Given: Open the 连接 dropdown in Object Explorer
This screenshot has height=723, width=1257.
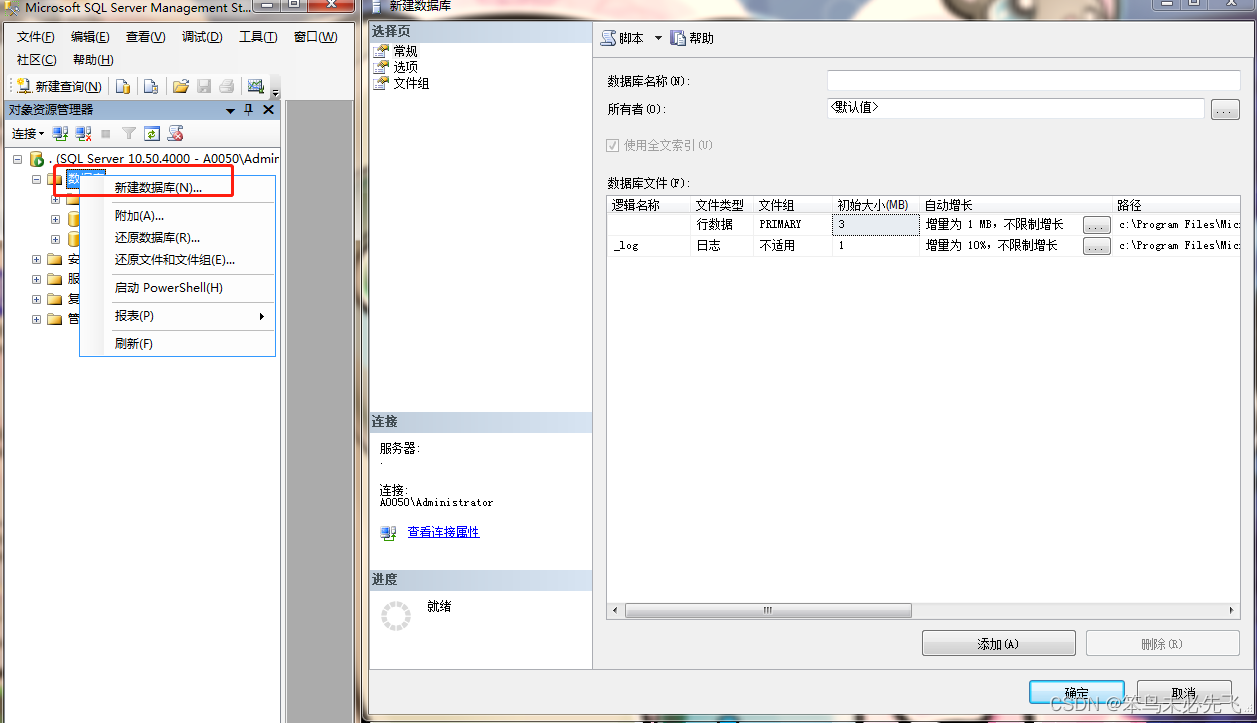Looking at the screenshot, I should (x=28, y=133).
